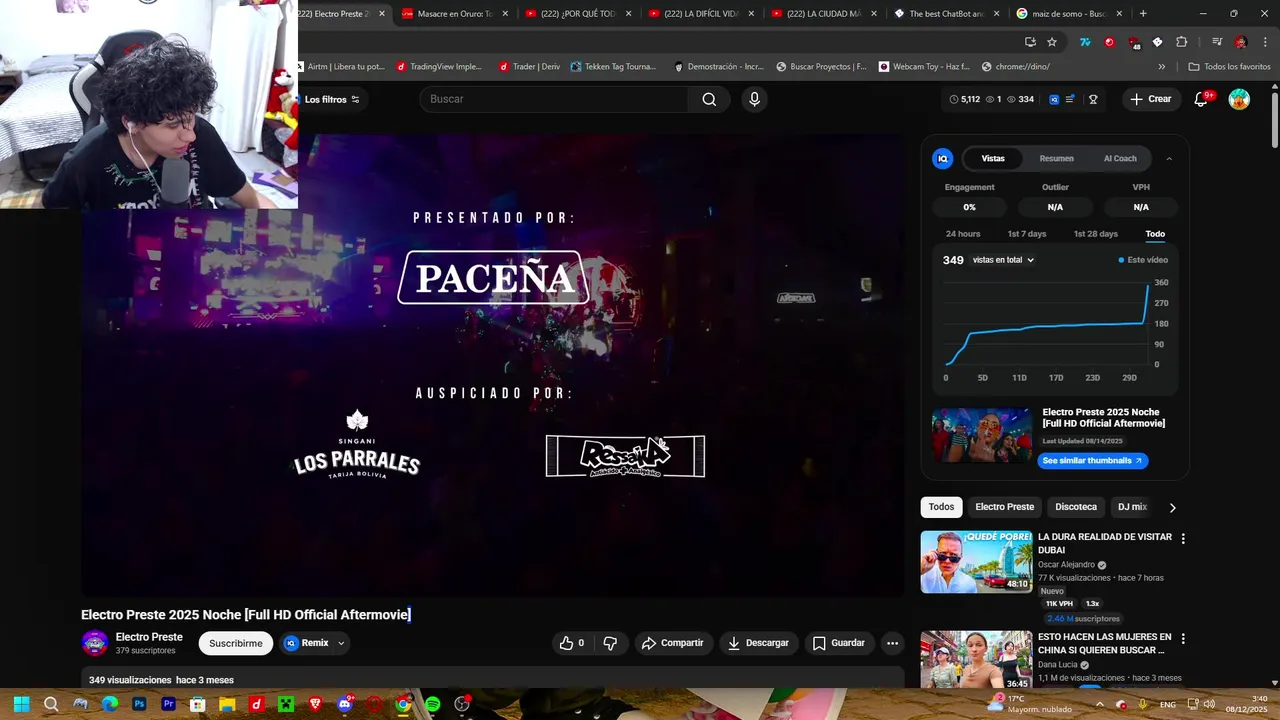Open Photoshop from the taskbar
1280x720 pixels.
coord(139,704)
